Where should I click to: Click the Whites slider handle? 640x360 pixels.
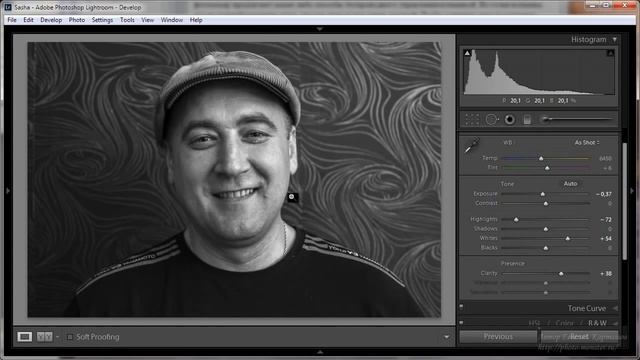(x=568, y=238)
